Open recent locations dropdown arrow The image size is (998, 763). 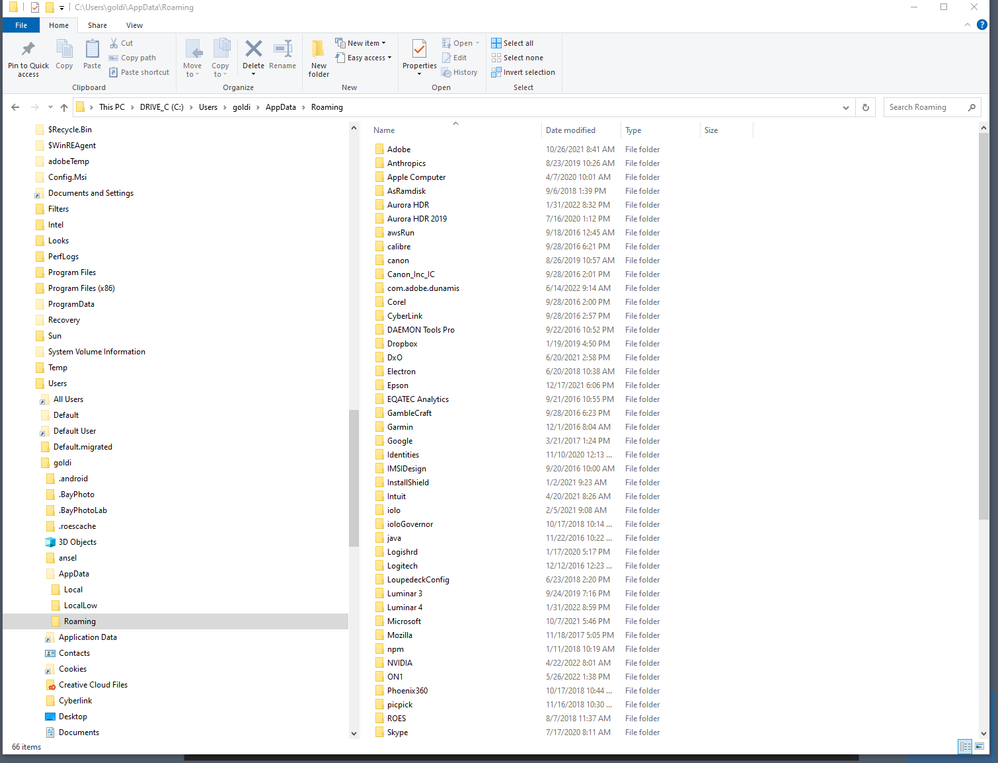pos(50,107)
